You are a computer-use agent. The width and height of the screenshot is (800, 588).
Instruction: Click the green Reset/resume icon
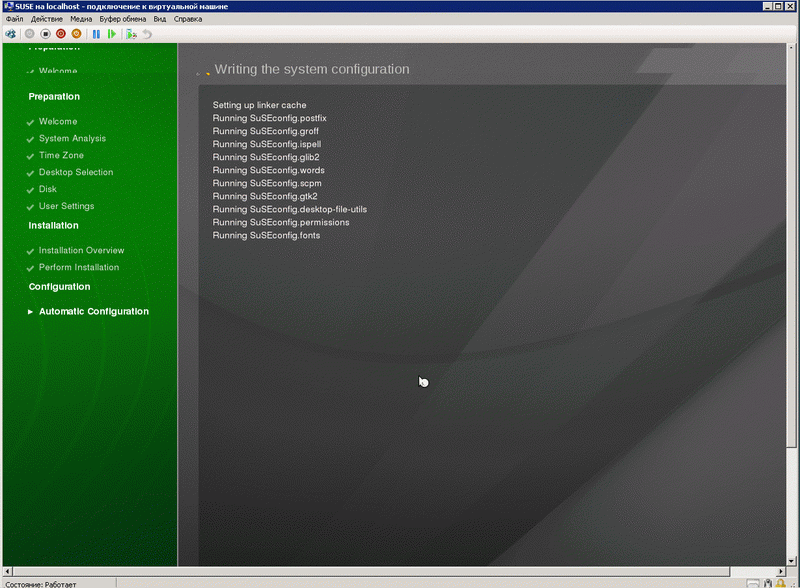(112, 34)
